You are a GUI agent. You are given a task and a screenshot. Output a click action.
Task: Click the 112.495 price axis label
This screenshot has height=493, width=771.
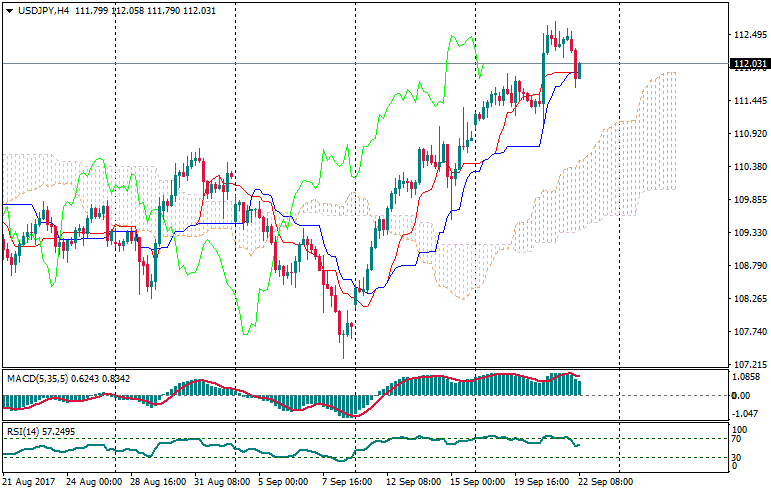(748, 35)
